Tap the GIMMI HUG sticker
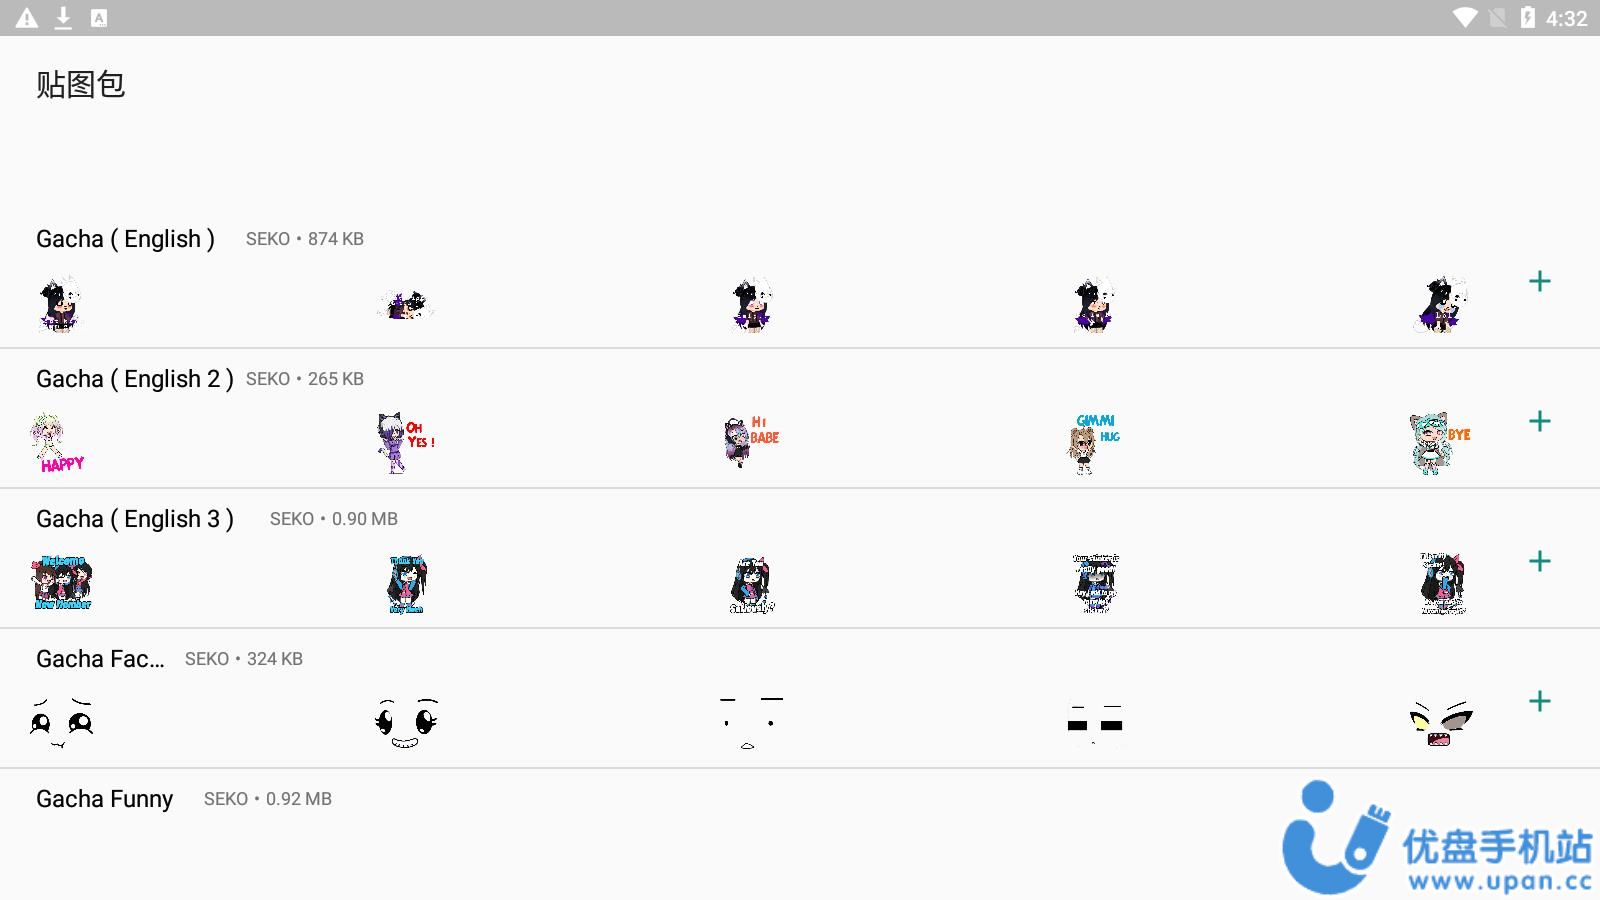The height and width of the screenshot is (900, 1600). [x=1094, y=443]
